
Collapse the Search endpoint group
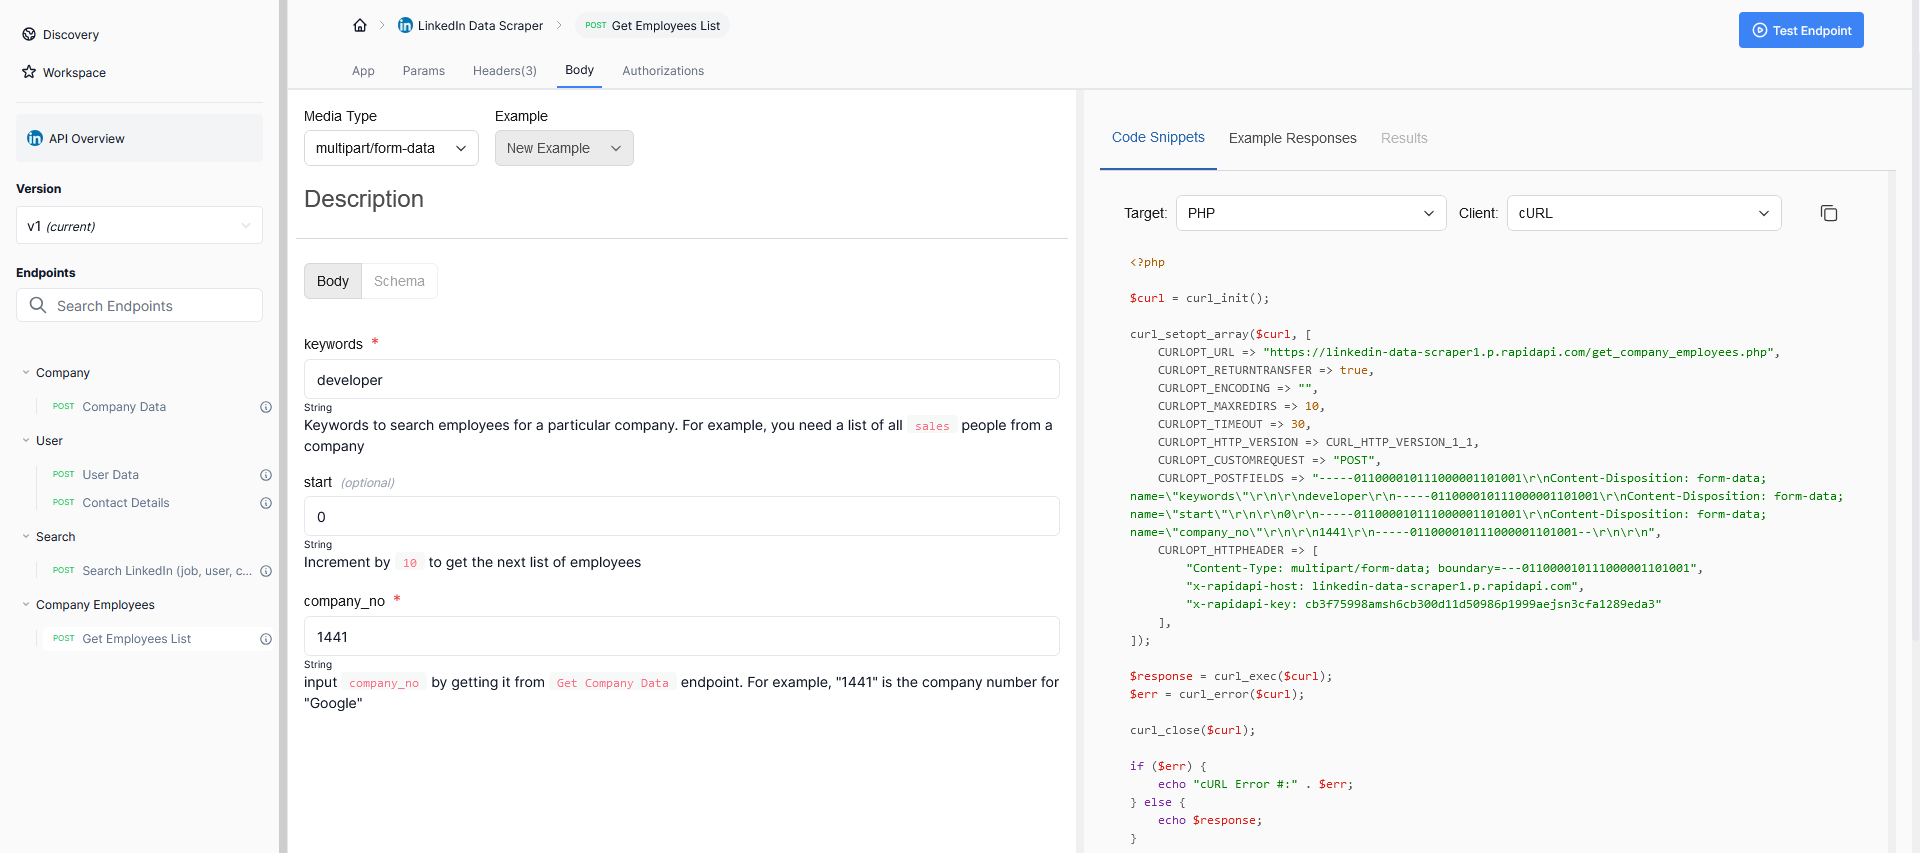click(26, 536)
